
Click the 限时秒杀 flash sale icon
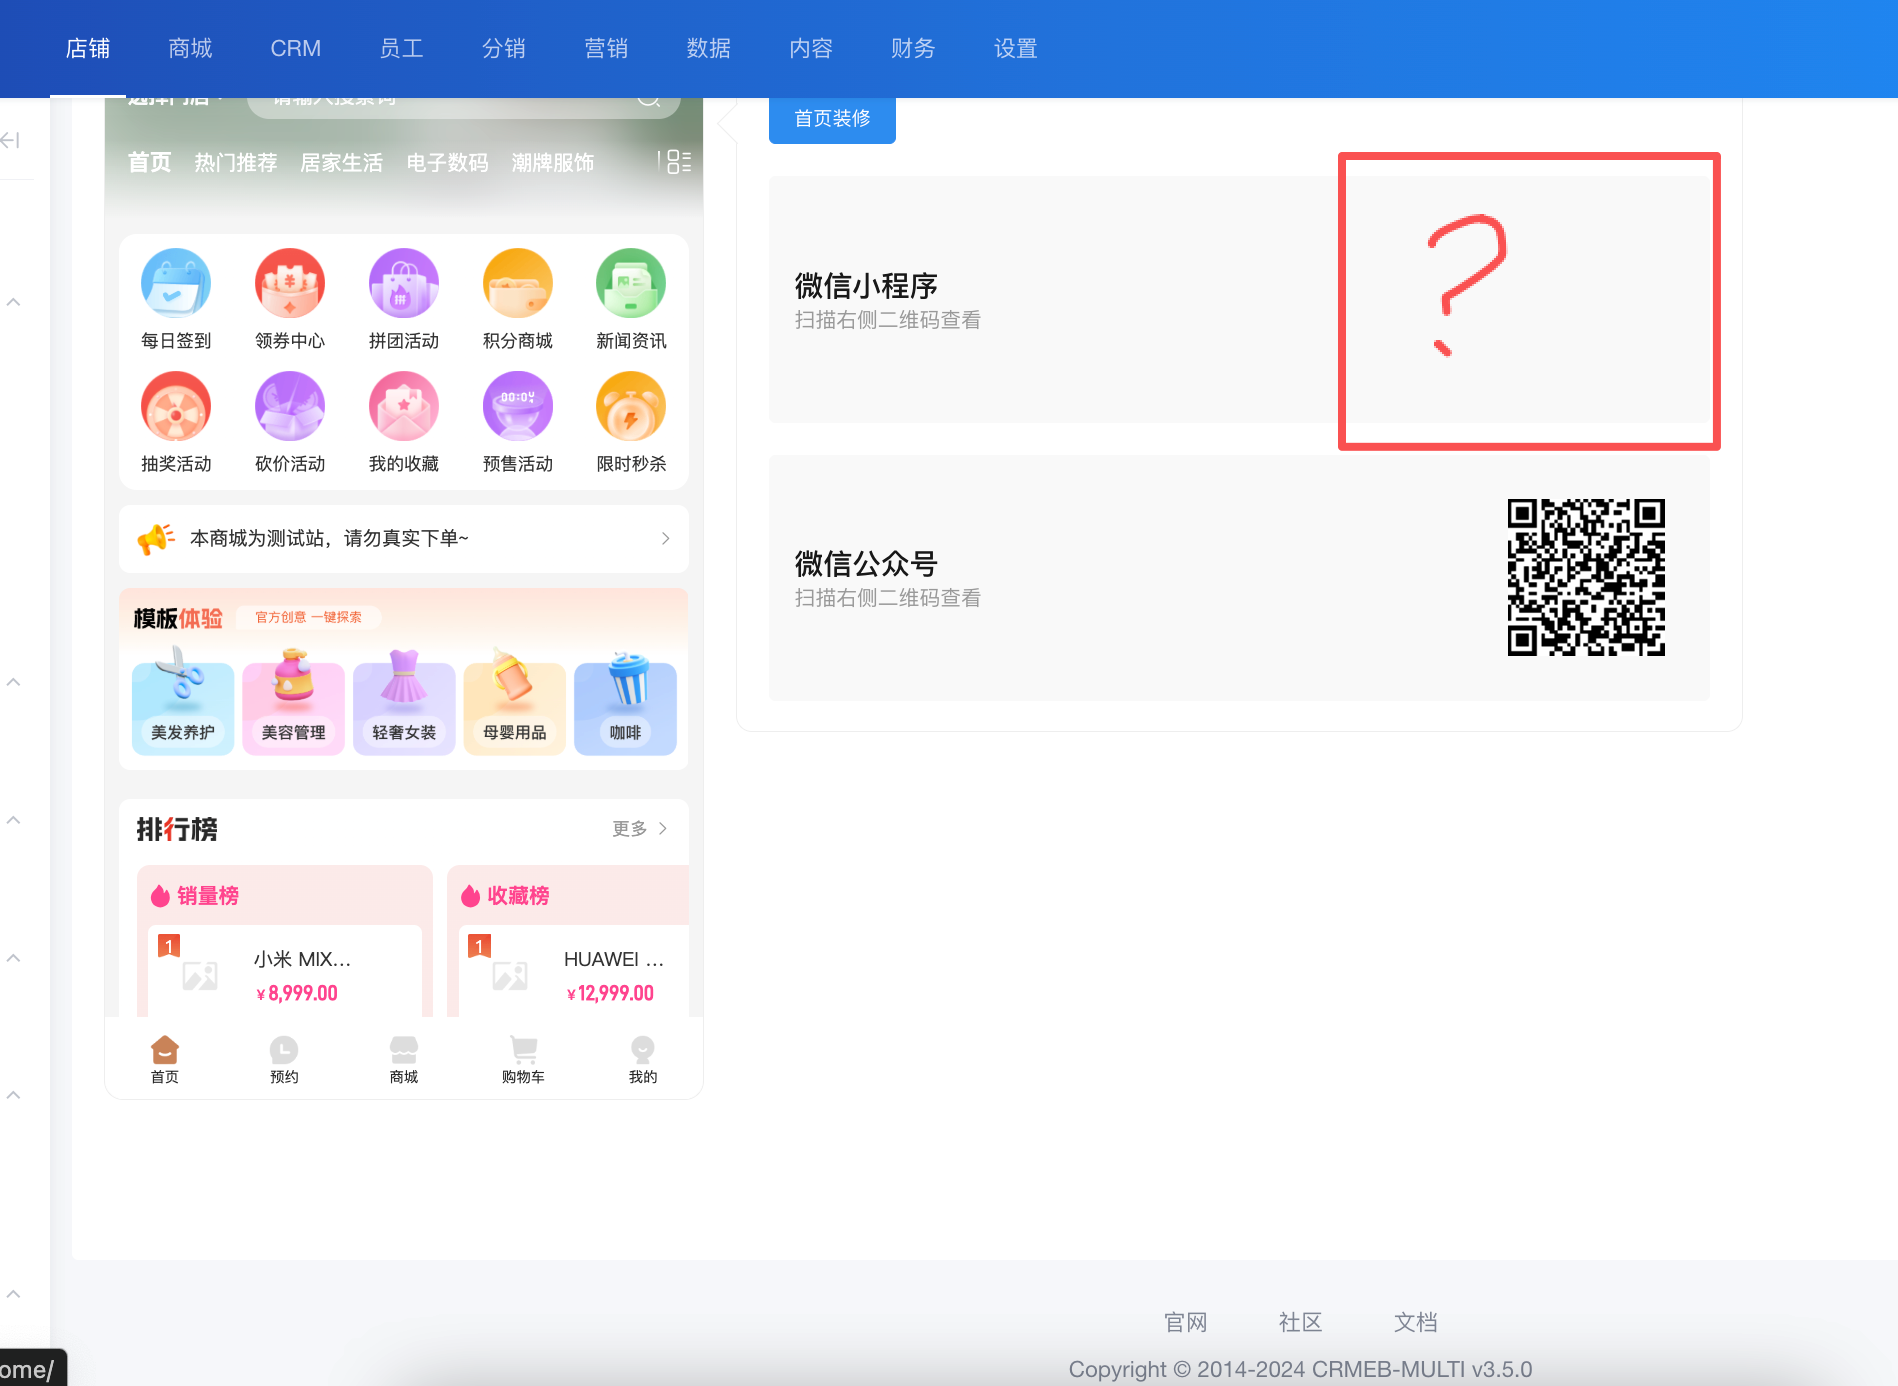pyautogui.click(x=631, y=407)
